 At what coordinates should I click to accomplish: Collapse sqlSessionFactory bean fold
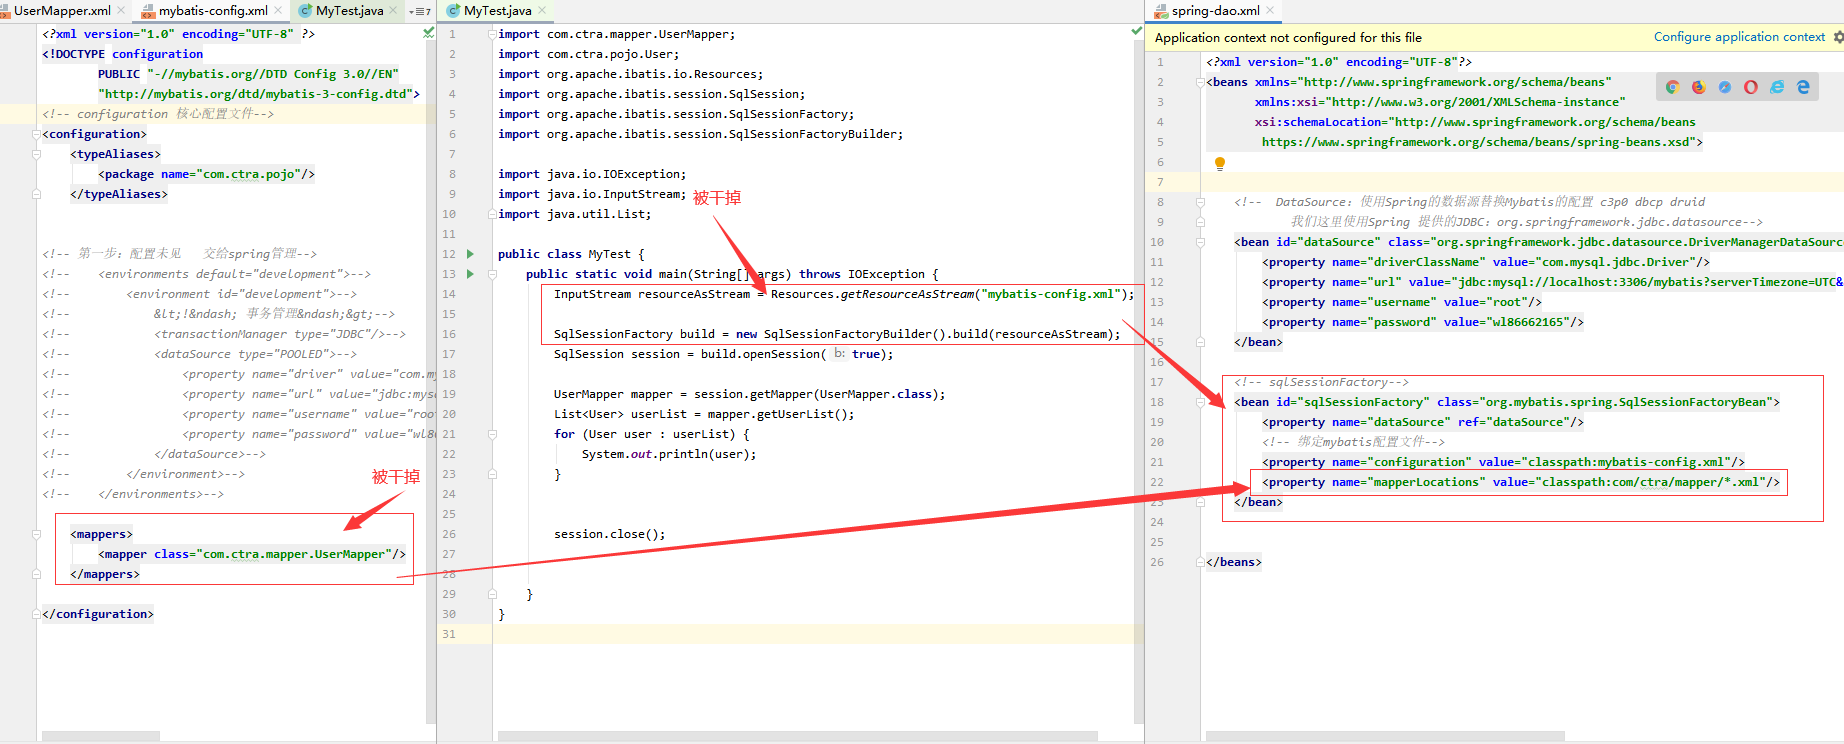(1200, 402)
